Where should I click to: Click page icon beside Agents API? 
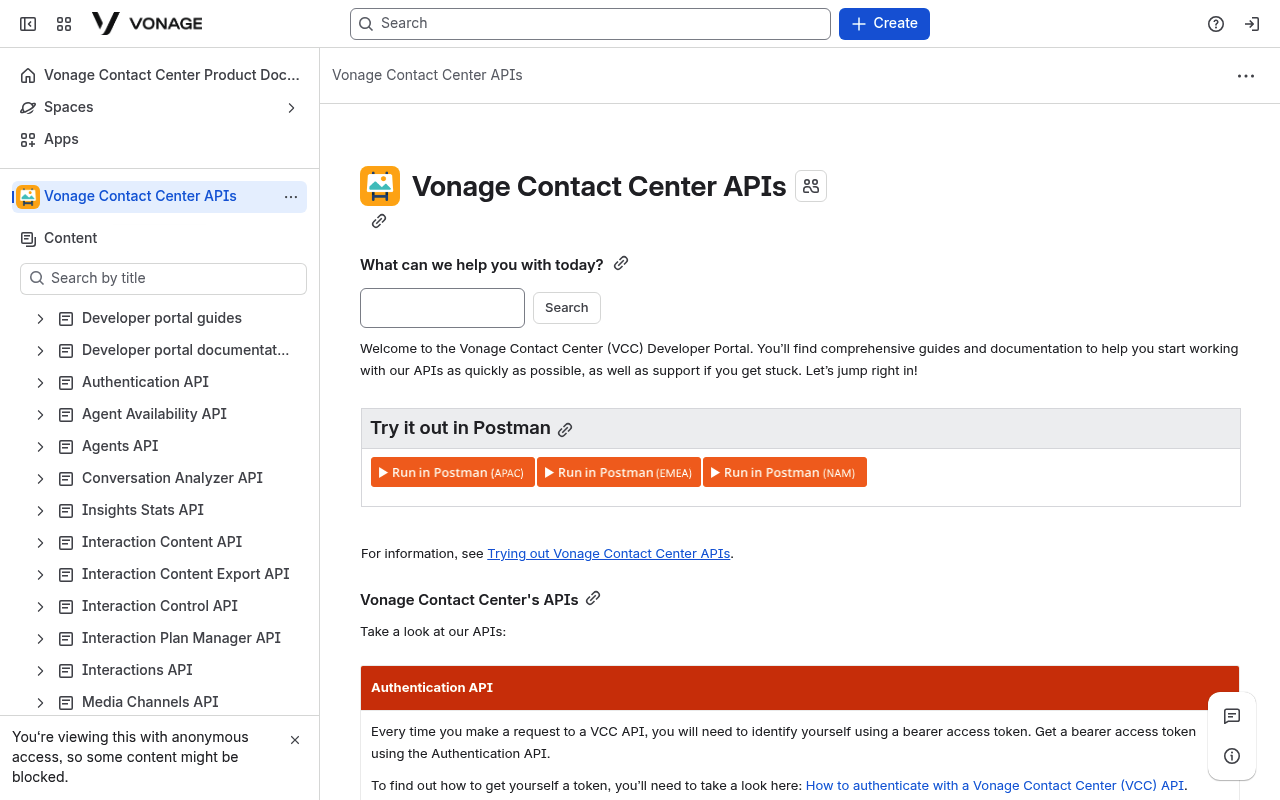coord(66,446)
